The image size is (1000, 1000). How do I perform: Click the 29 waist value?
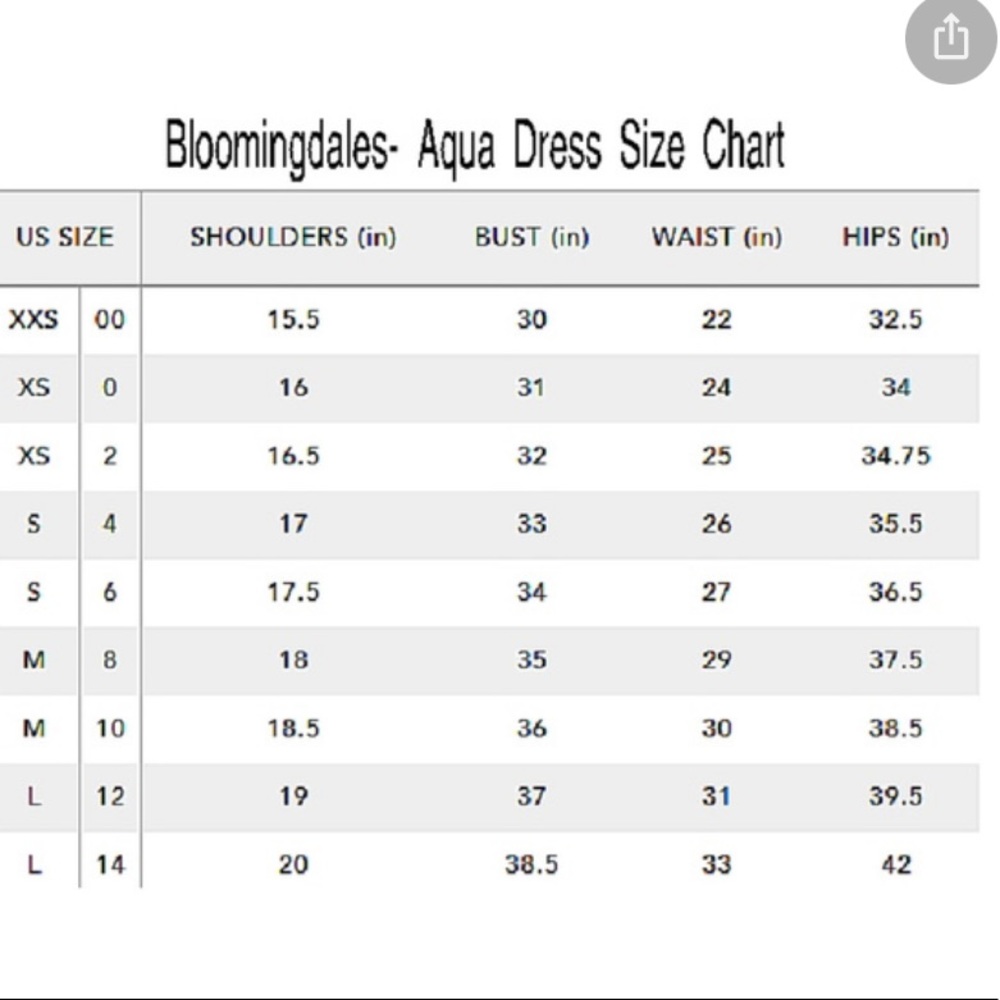[x=716, y=659]
